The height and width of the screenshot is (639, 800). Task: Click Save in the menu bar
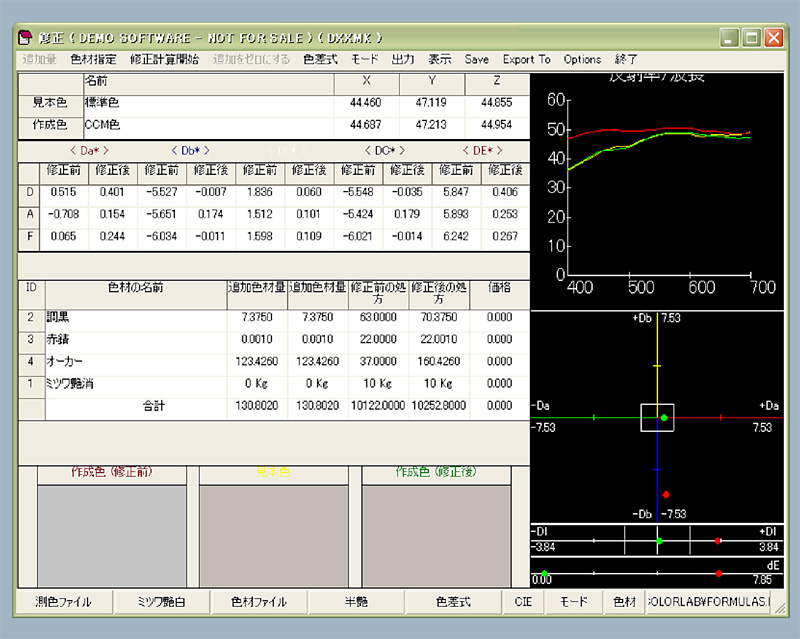click(x=476, y=60)
